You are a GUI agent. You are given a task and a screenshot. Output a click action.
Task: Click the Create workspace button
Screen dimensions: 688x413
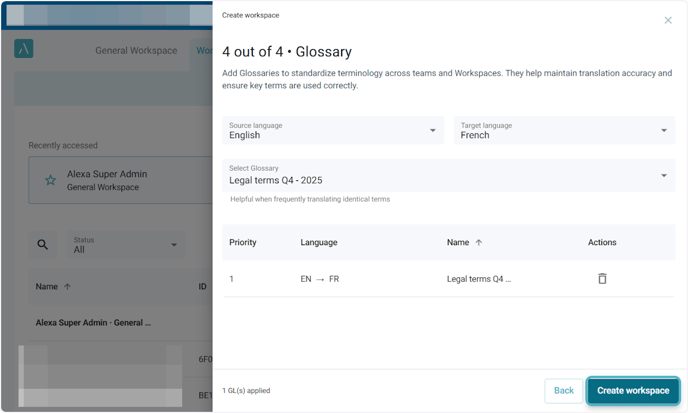pyautogui.click(x=632, y=391)
